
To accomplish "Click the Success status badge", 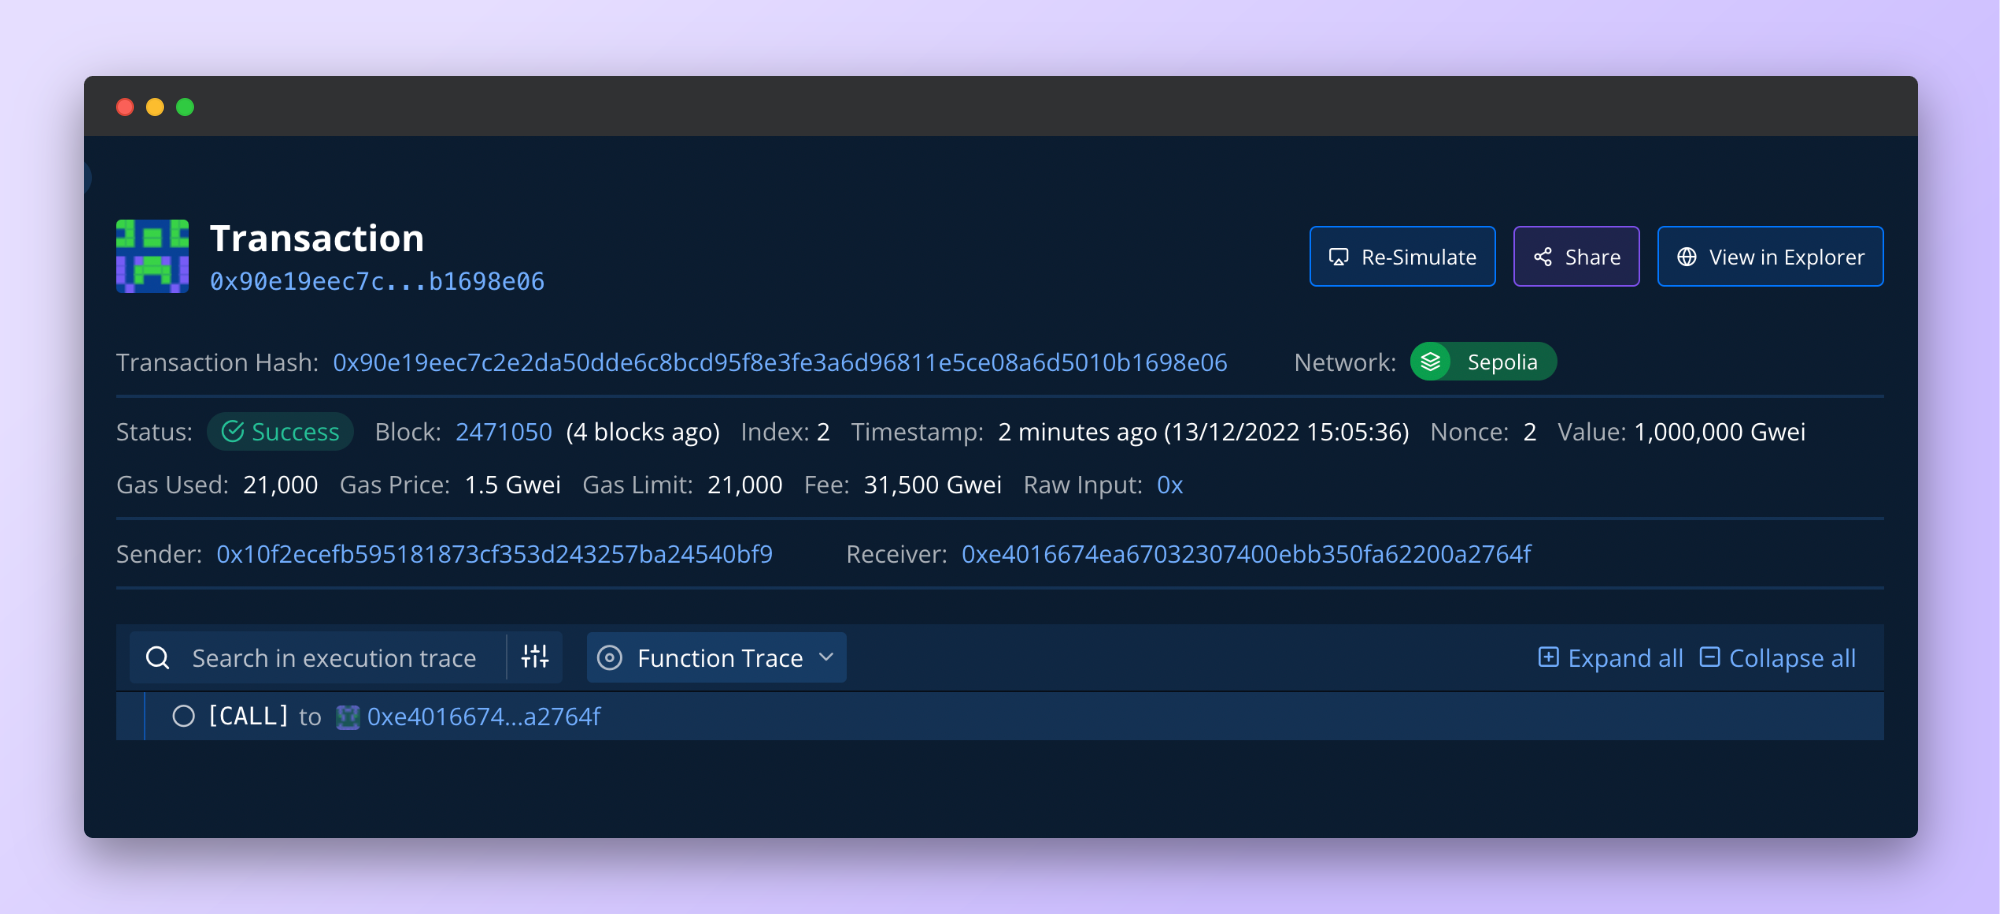I will [x=280, y=432].
